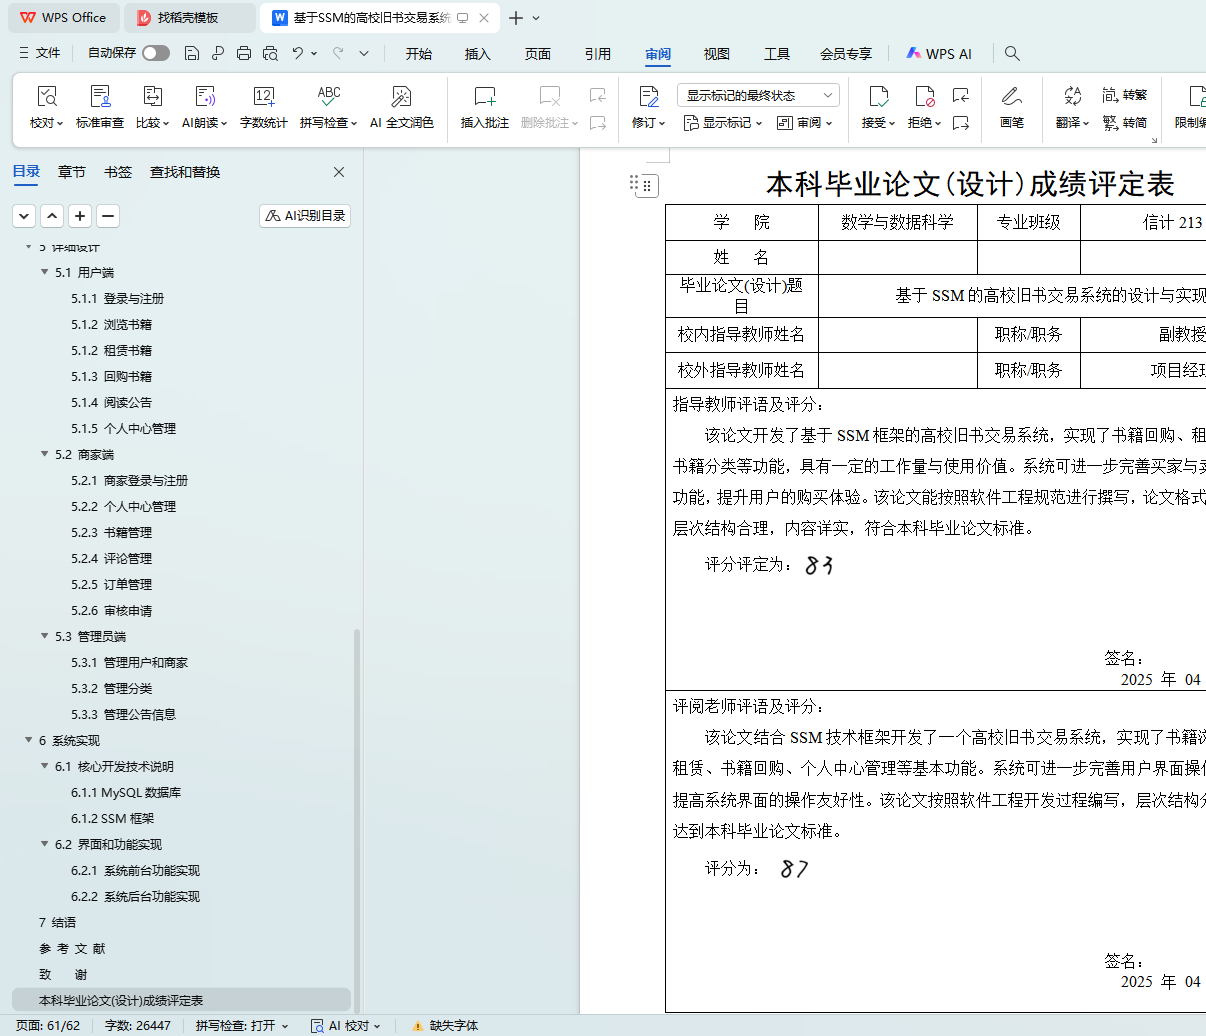Viewport: 1206px width, 1036px height.
Task: Click the insert comment (插入批注) icon
Action: (485, 97)
